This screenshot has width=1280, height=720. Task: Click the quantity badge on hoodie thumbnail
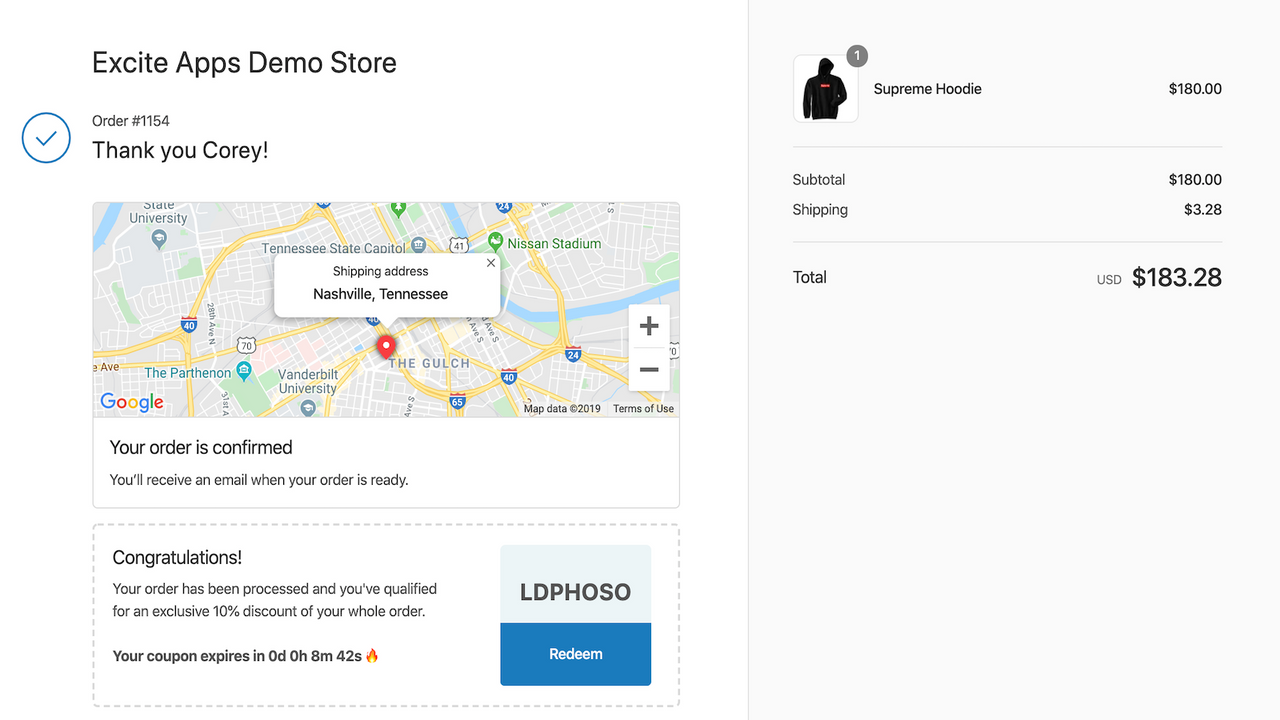pos(857,56)
